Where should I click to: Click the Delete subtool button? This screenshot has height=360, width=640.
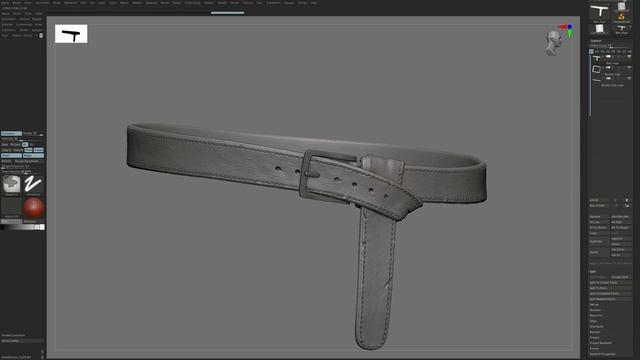(599, 252)
